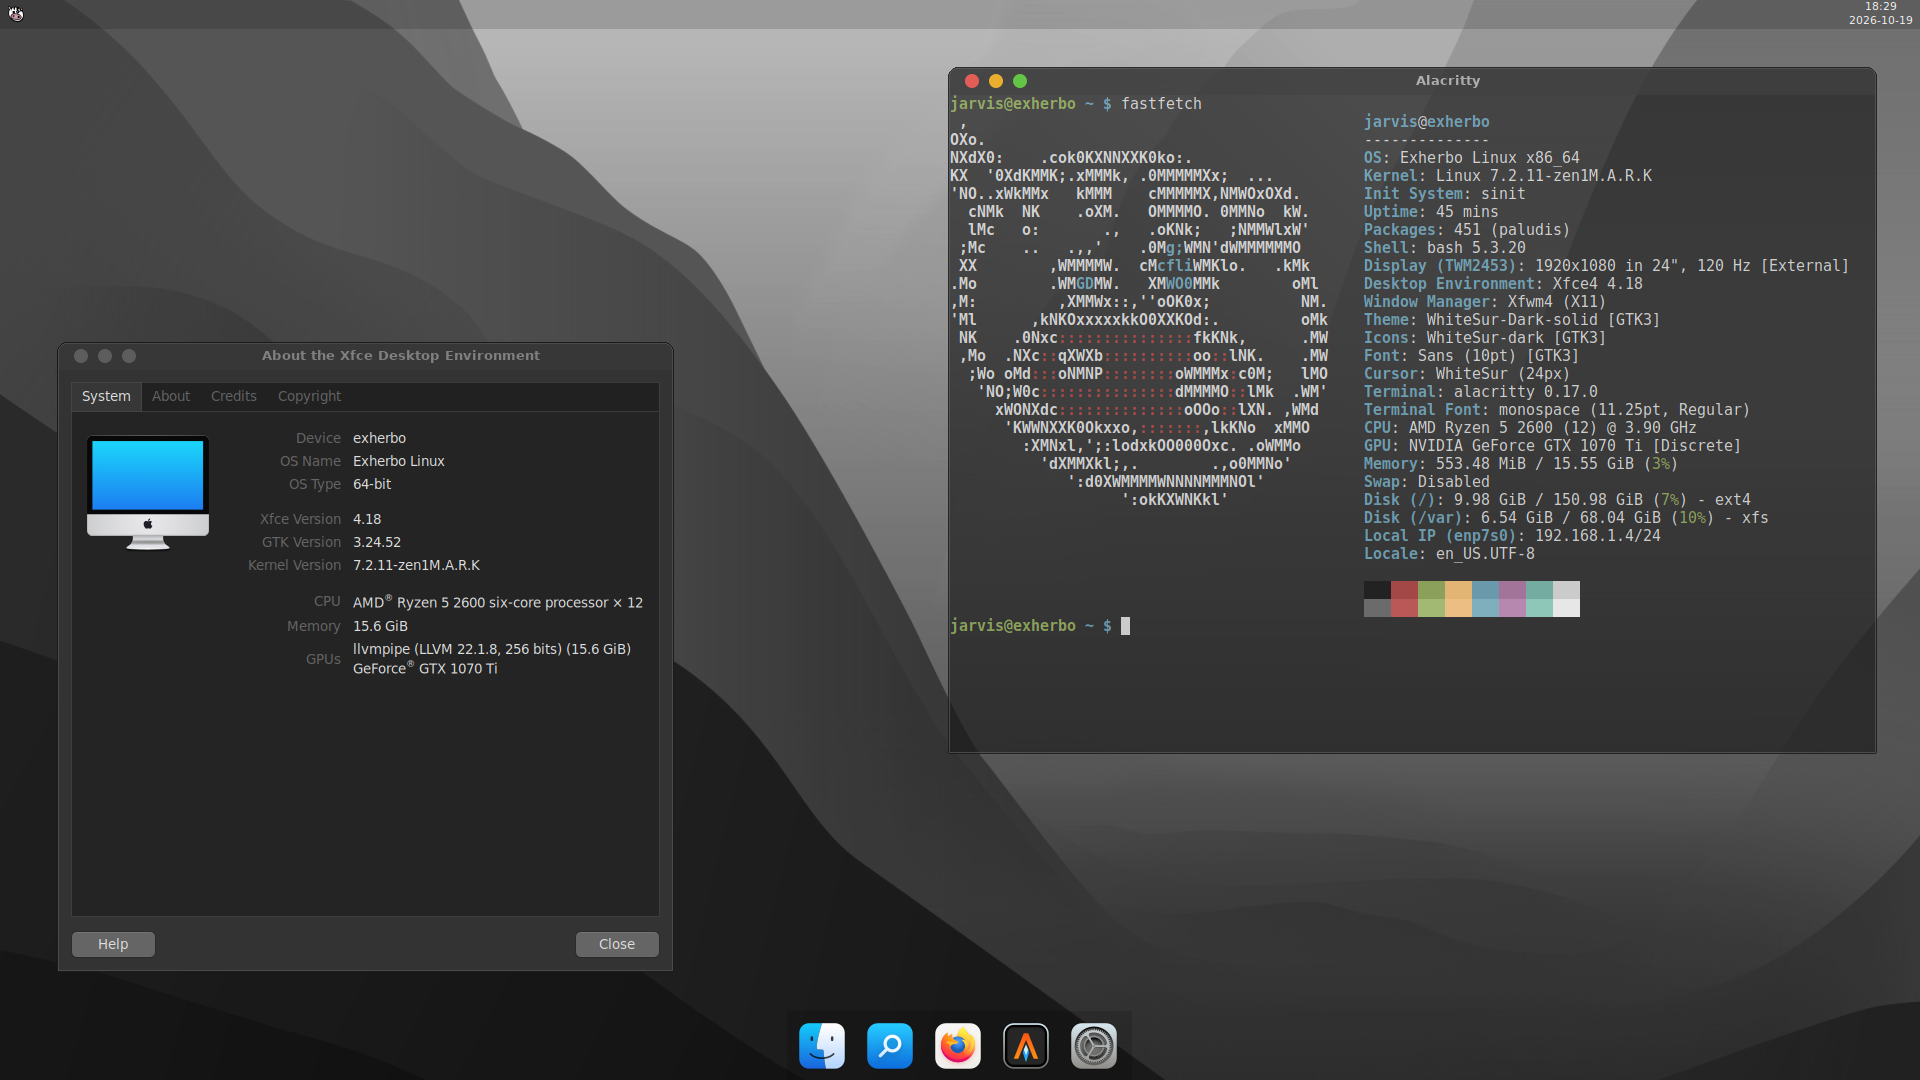Click kernel version '7.2.11-zen1M.A.R.K' in About dialog

(416, 565)
